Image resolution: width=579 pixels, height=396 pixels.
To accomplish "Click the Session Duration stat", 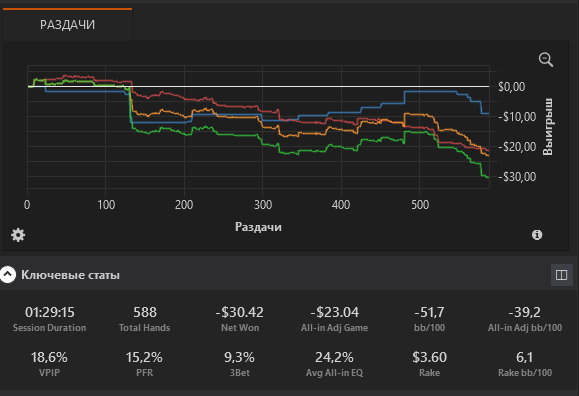I will [x=49, y=319].
